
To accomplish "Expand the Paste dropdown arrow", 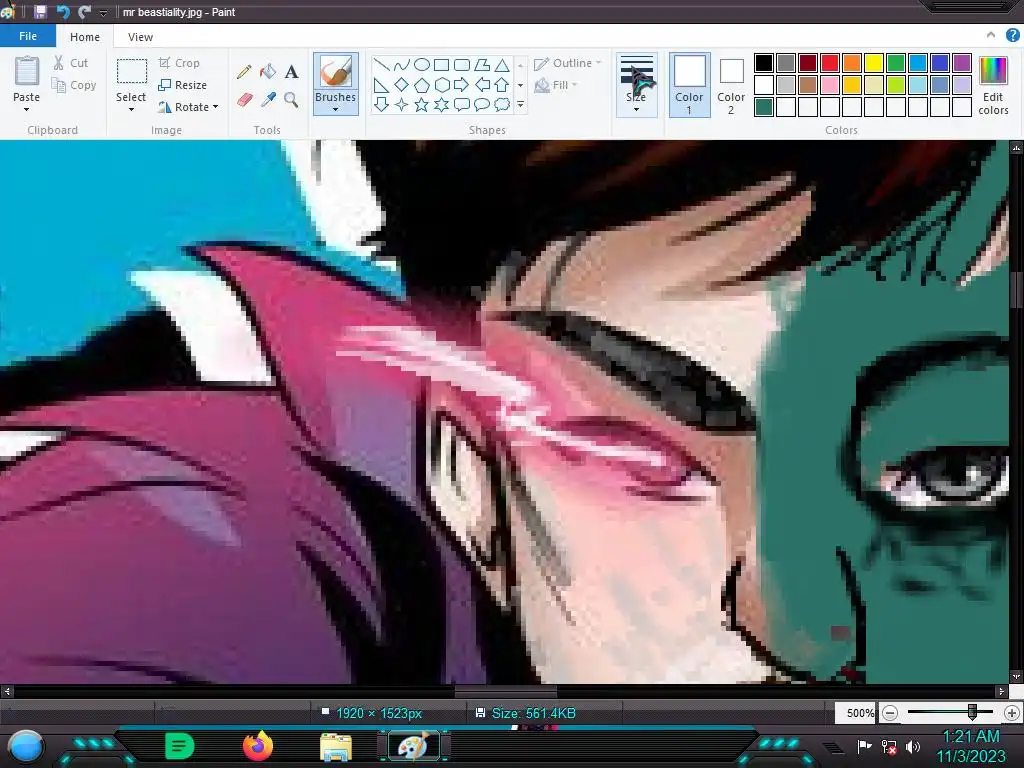I will tap(27, 110).
